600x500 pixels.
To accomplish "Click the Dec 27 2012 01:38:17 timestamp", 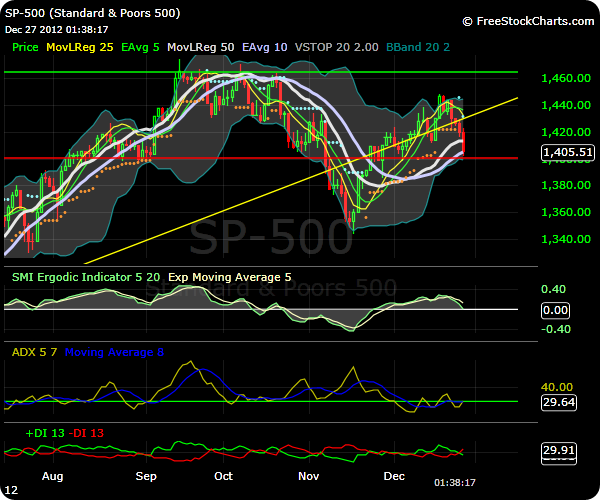I will point(57,29).
